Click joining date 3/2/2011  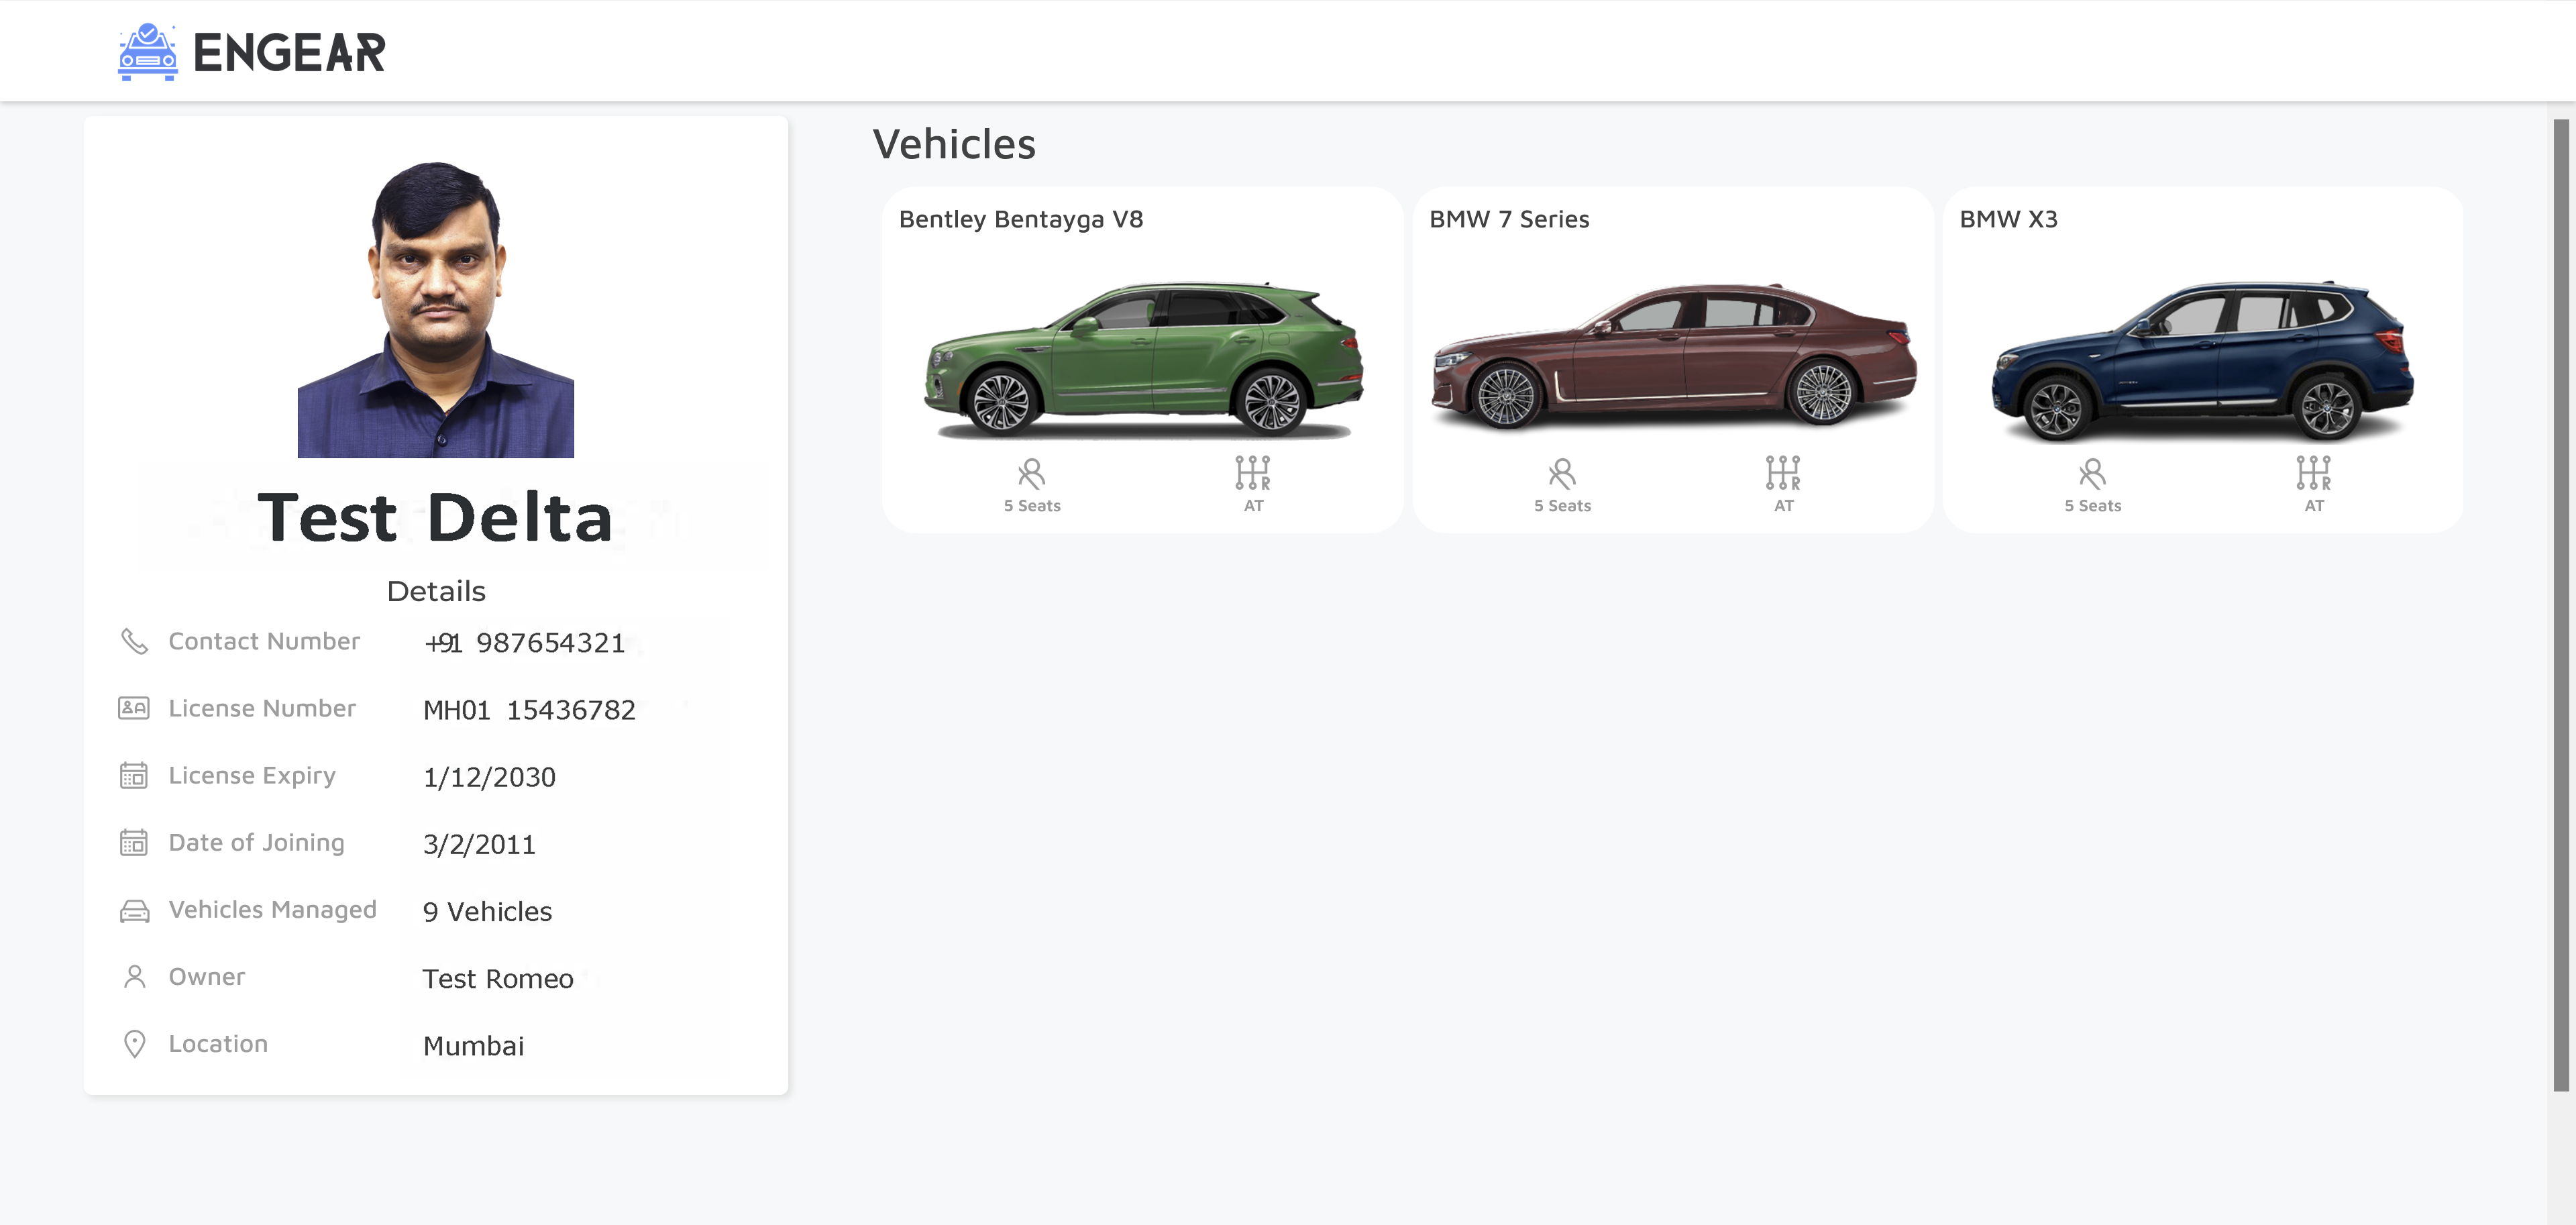(x=479, y=844)
